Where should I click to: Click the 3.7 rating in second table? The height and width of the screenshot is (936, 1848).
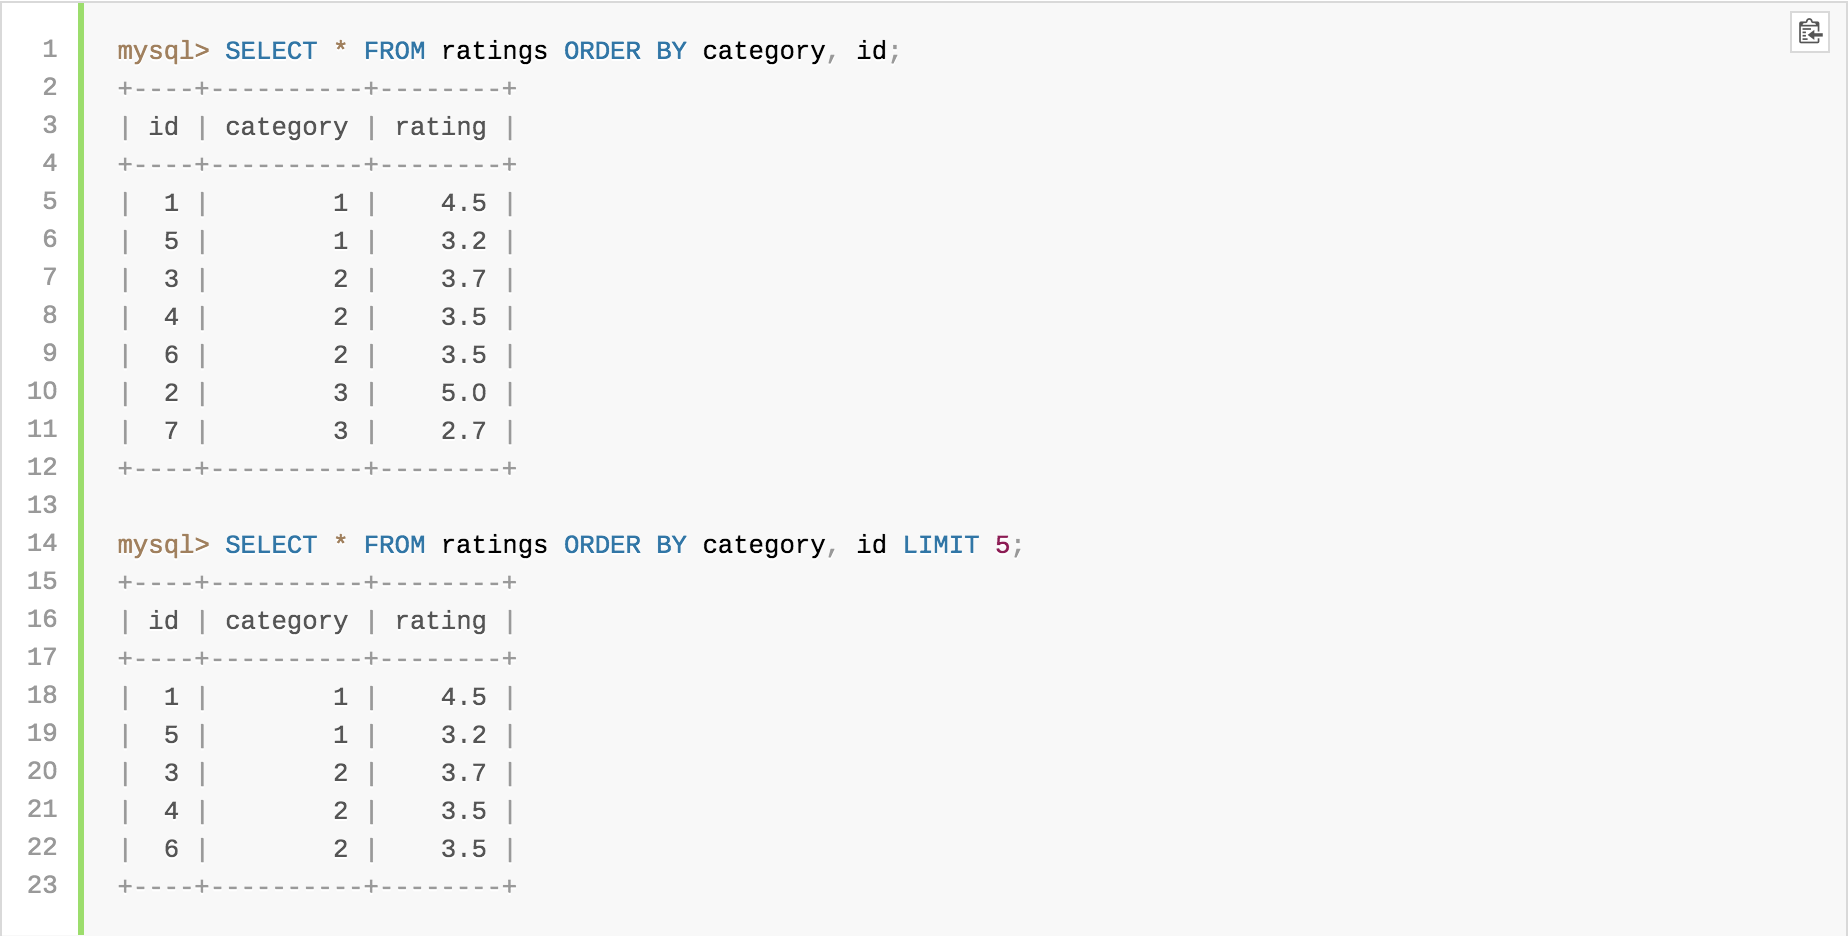(x=464, y=773)
